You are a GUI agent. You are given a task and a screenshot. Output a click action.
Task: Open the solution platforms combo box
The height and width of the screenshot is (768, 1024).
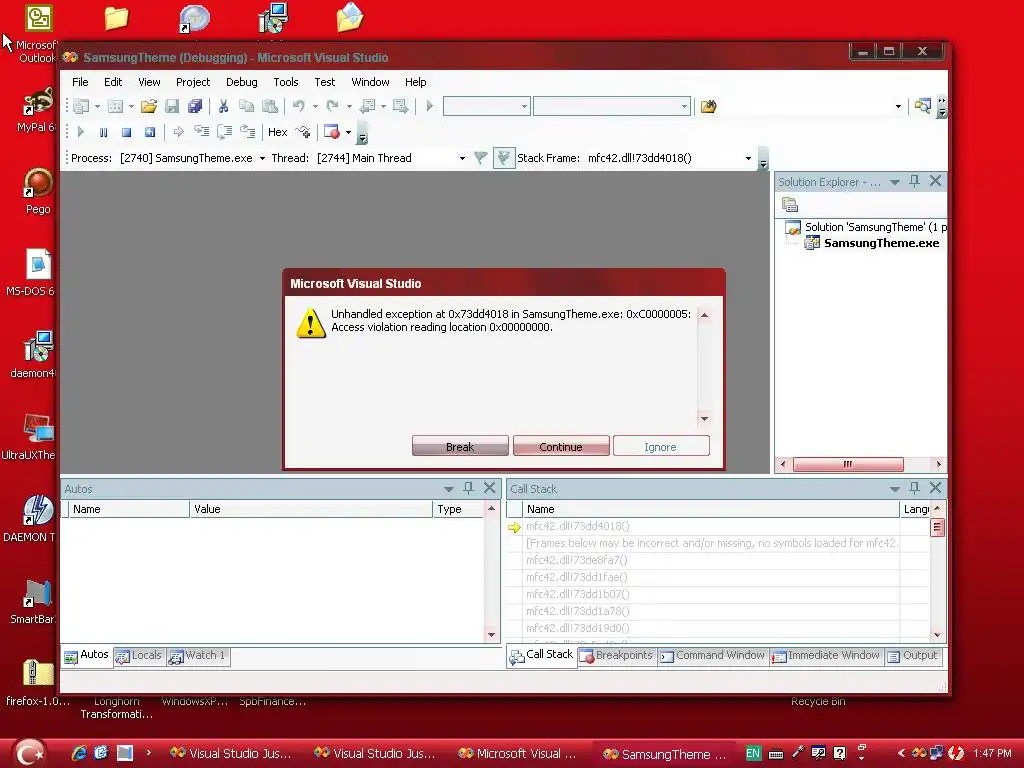point(611,106)
